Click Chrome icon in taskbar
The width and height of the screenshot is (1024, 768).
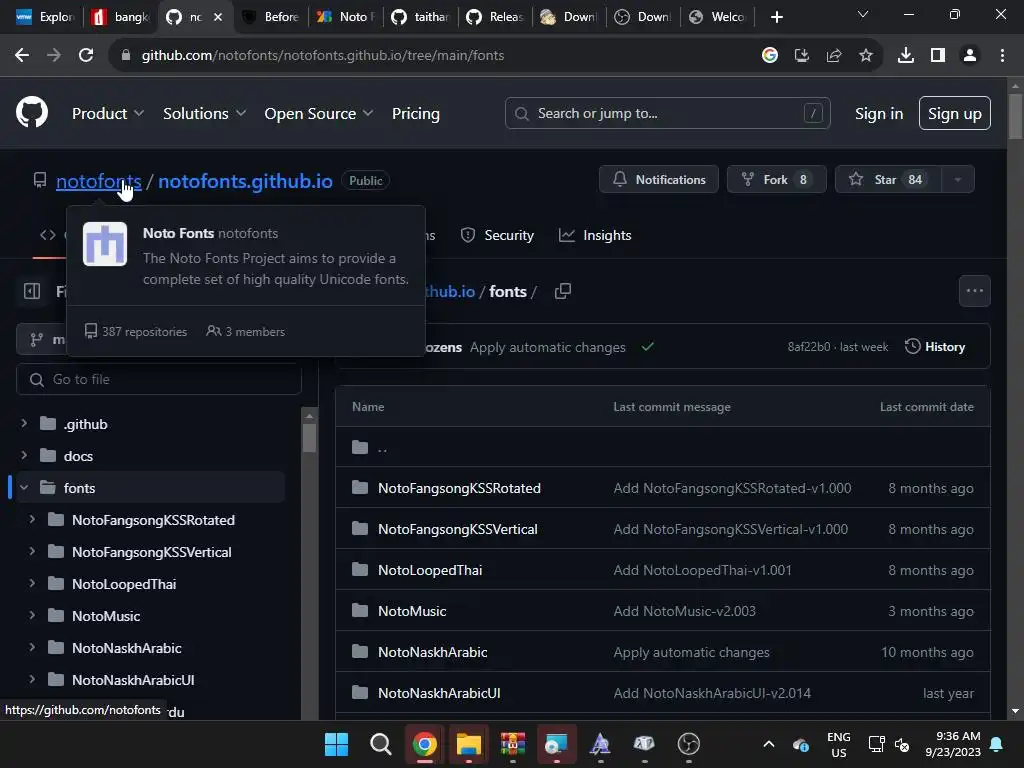(424, 744)
